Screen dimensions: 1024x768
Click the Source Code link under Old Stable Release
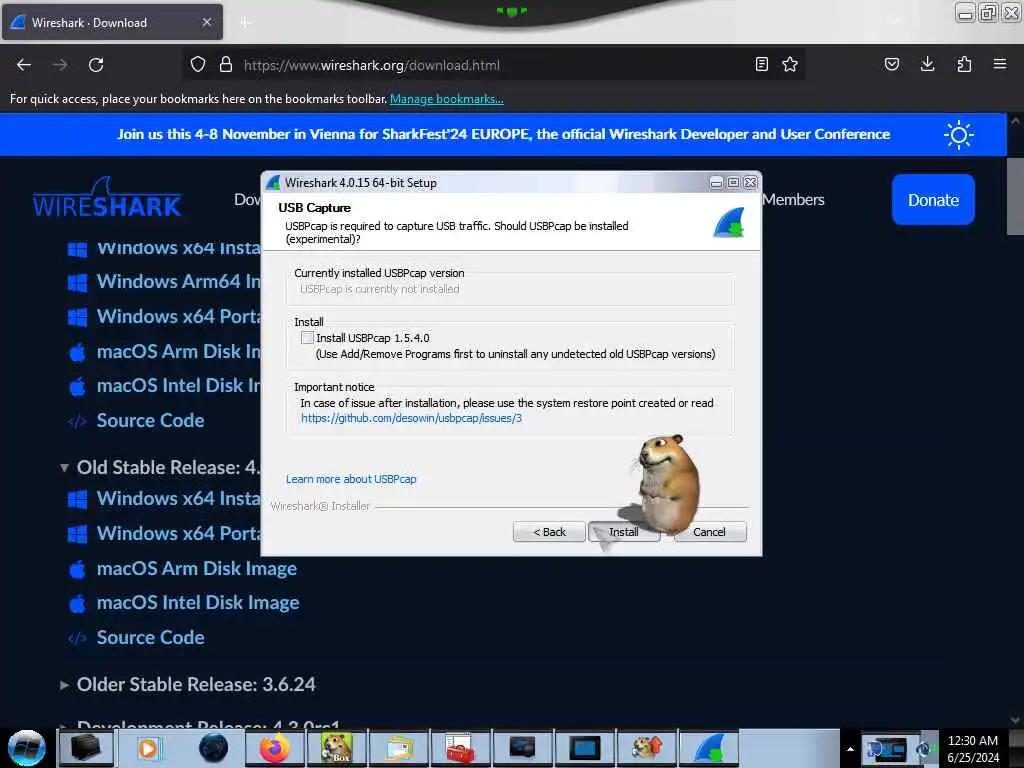[x=150, y=637]
